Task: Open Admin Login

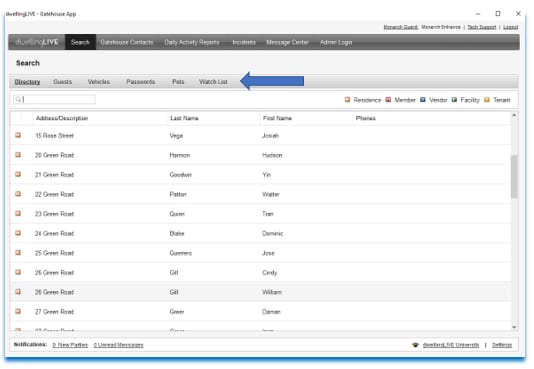Action: pyautogui.click(x=336, y=42)
